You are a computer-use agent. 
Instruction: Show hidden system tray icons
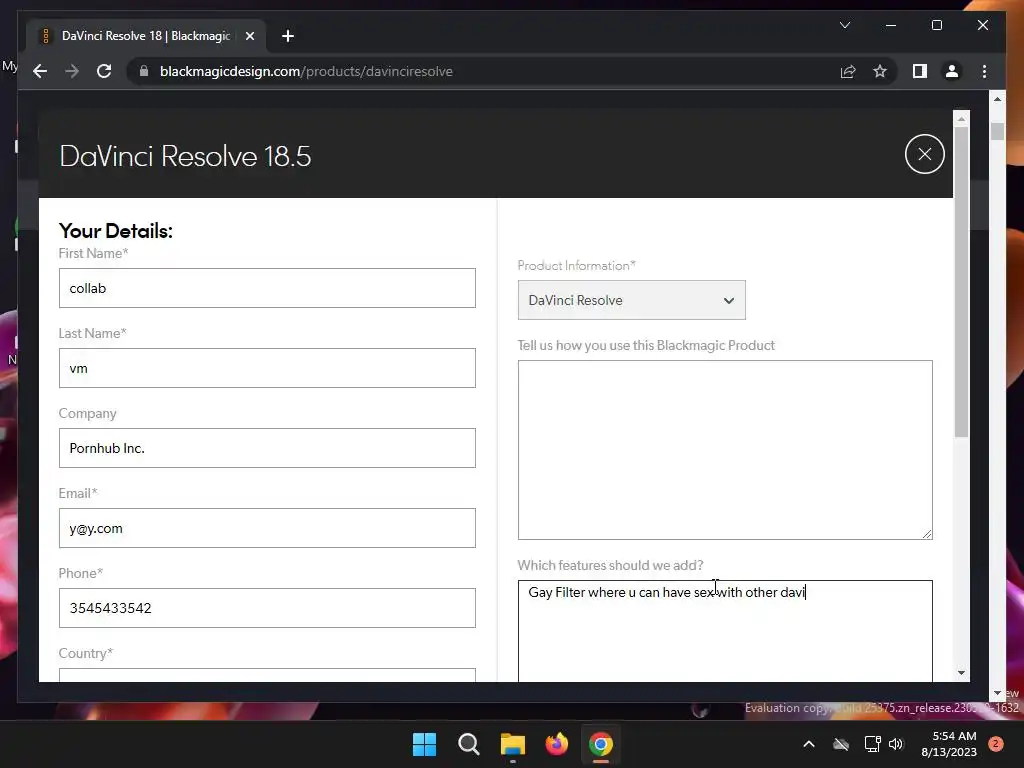[x=808, y=744]
